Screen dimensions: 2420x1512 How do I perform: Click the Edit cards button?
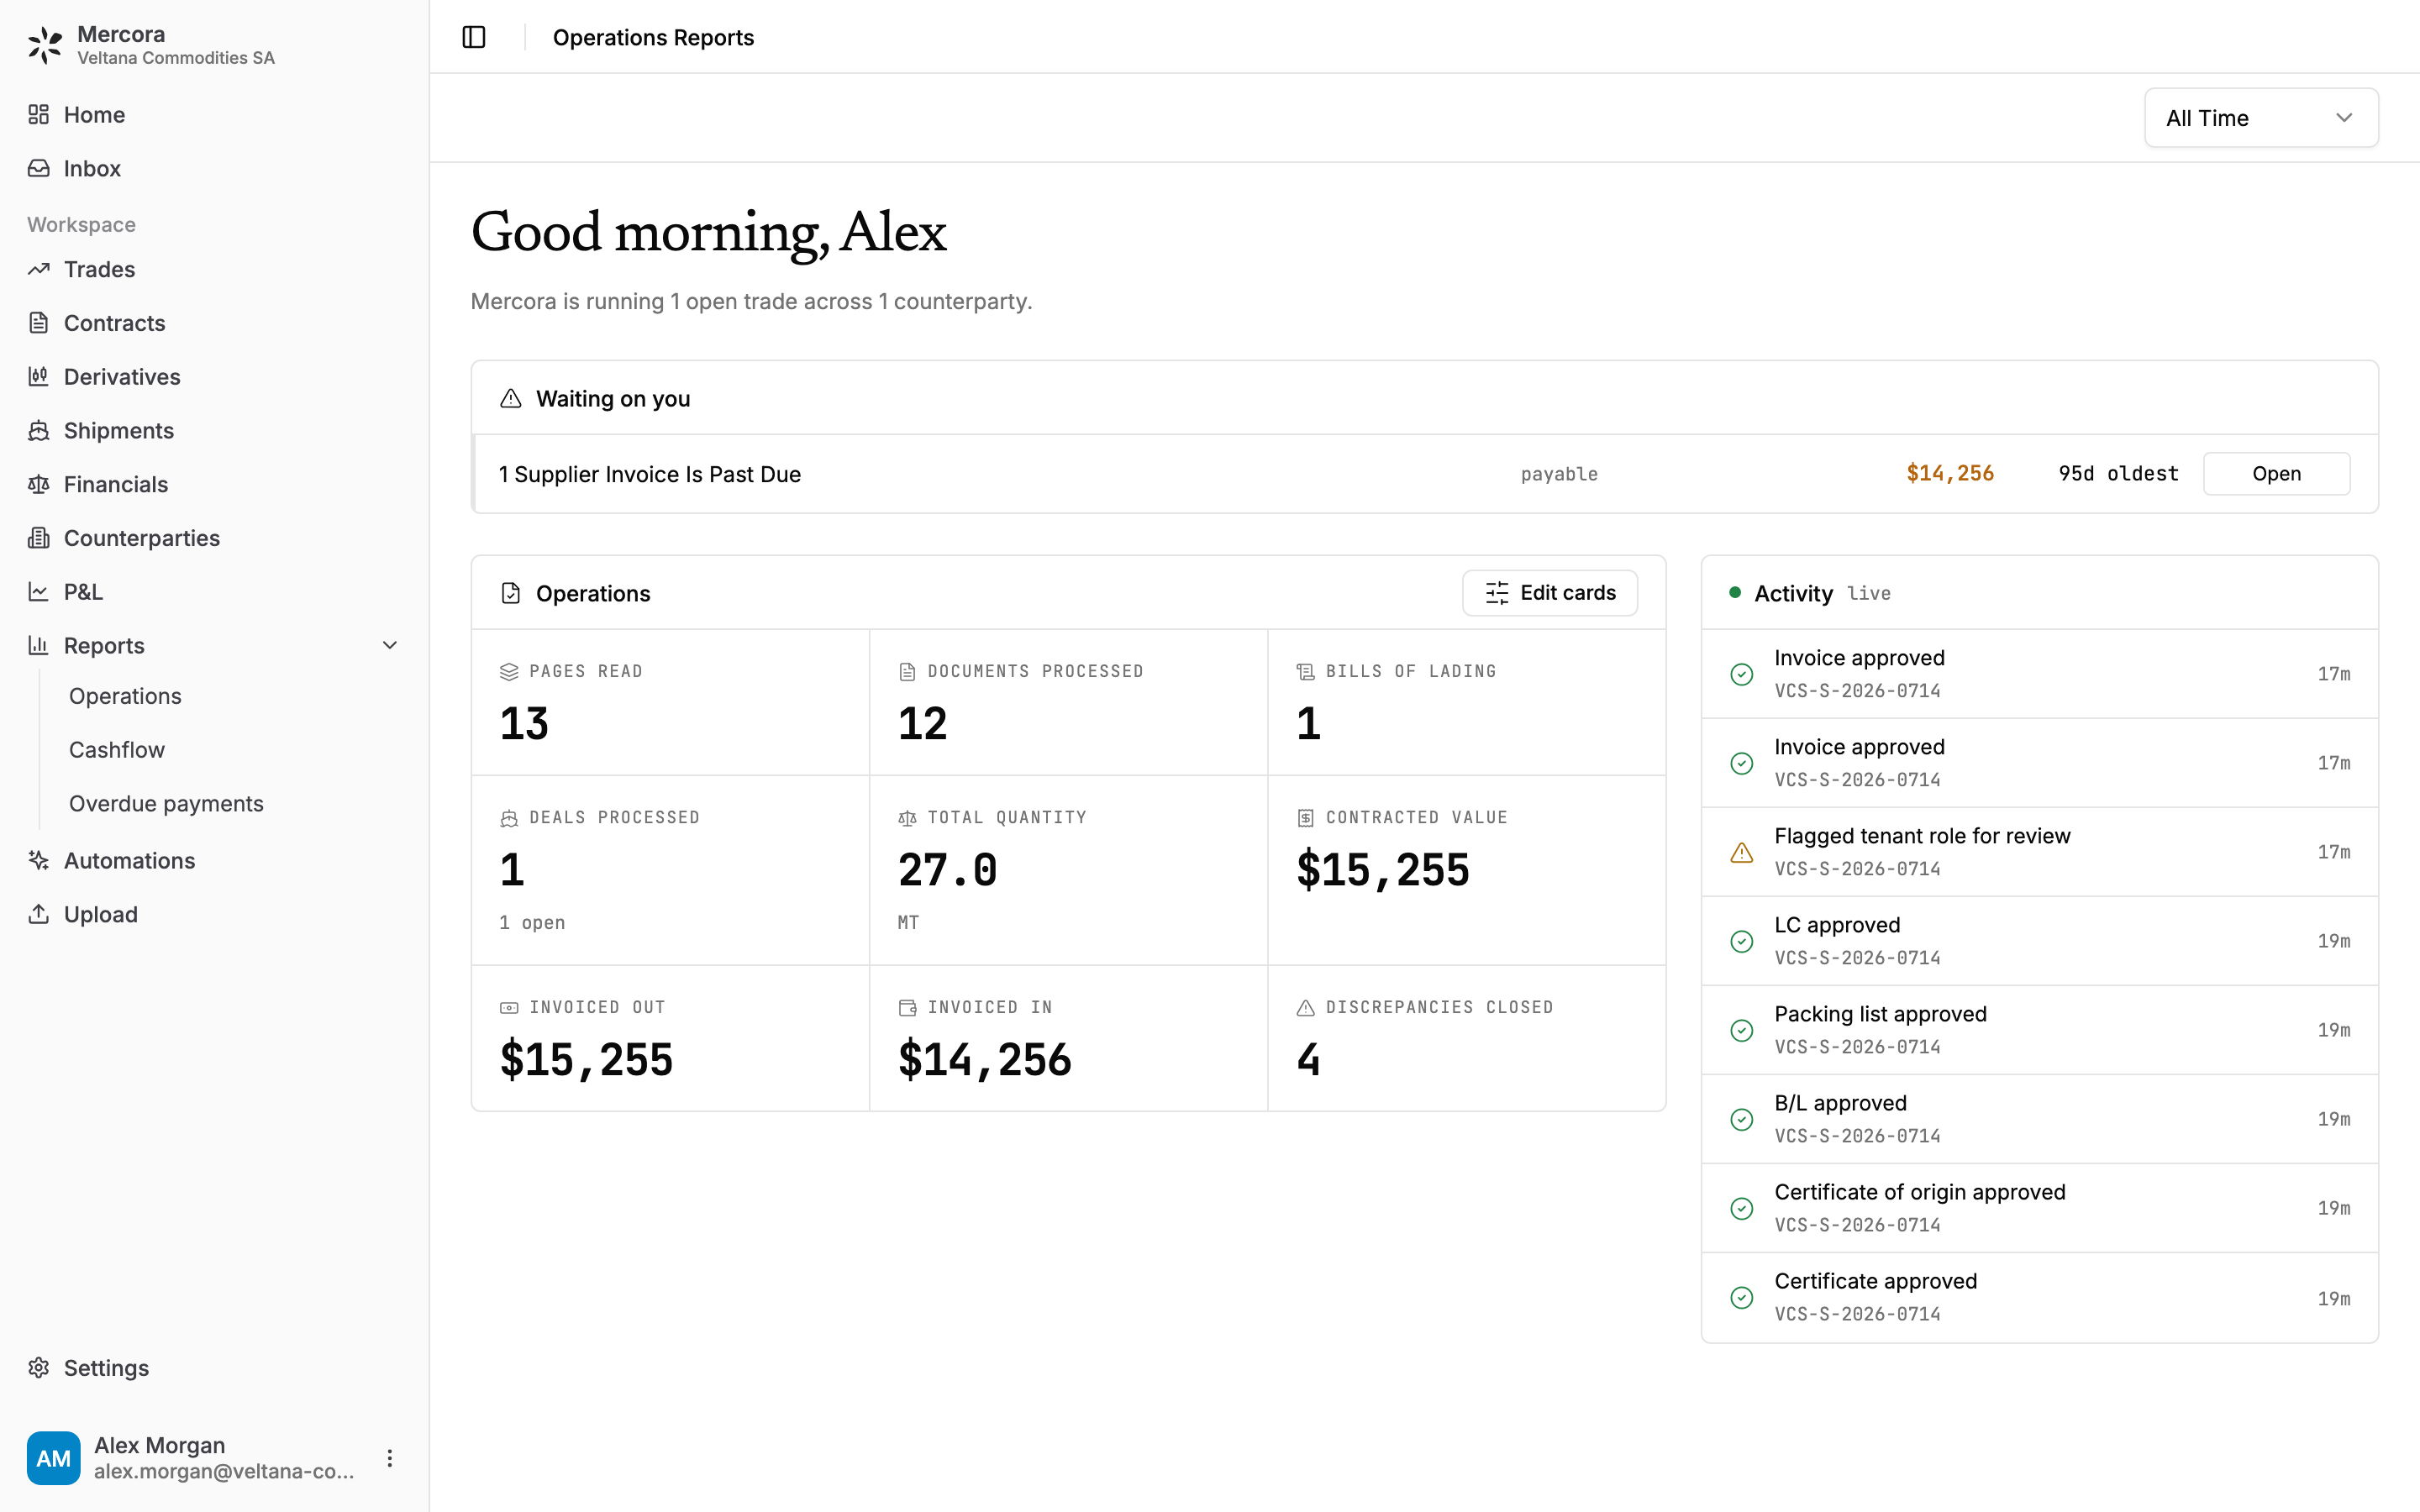click(x=1550, y=593)
